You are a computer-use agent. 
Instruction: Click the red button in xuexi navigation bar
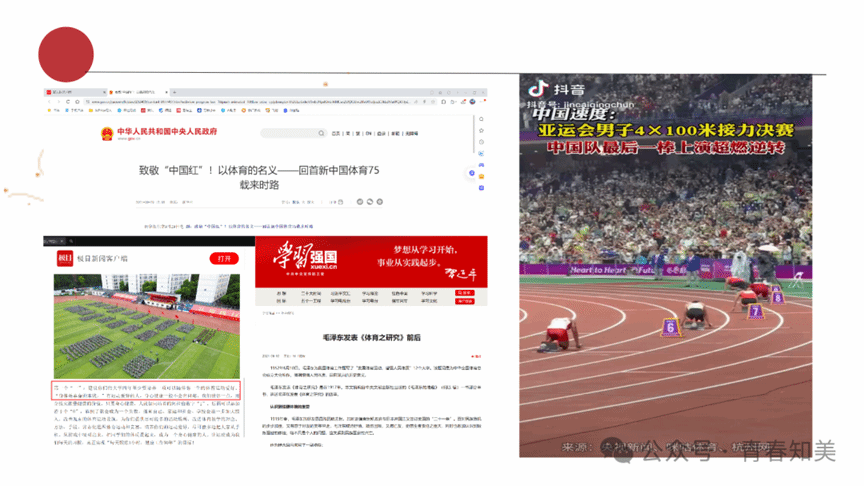pos(463,294)
